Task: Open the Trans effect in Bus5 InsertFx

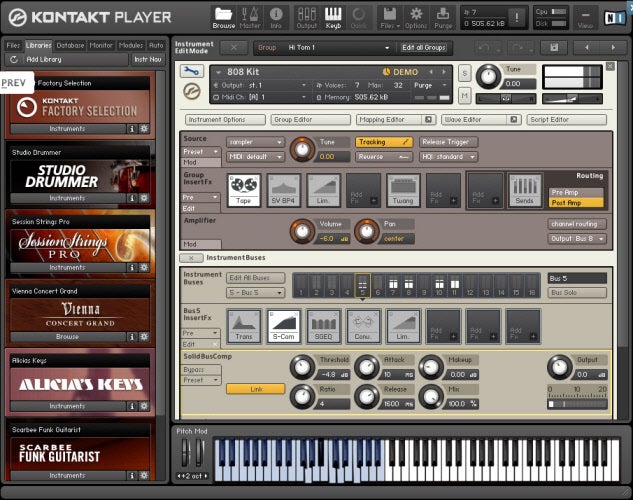Action: coord(243,326)
